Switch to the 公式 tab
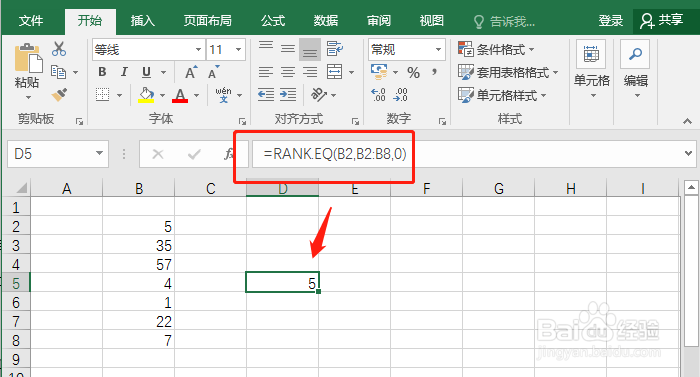 273,21
